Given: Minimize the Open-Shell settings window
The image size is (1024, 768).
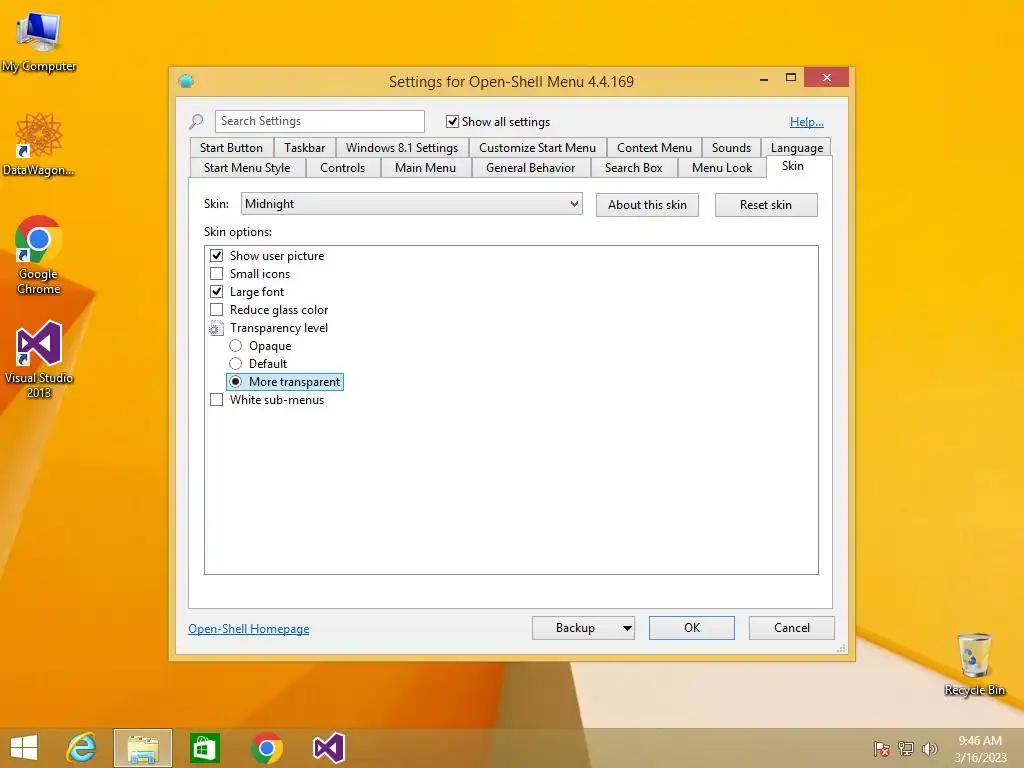Looking at the screenshot, I should [x=763, y=78].
